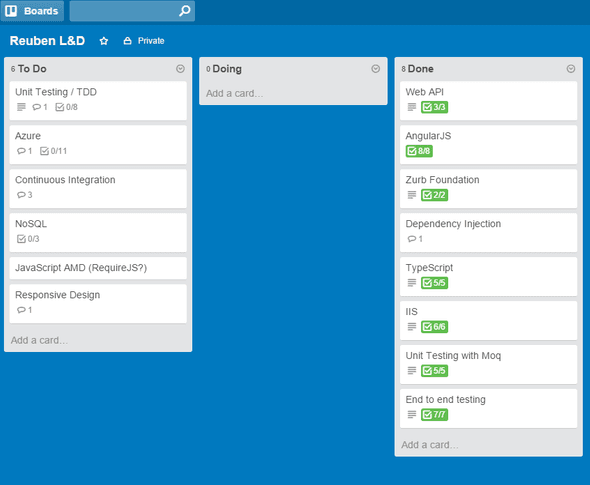Viewport: 590px width, 485px height.
Task: Click the 8/8 checklist badge on AngularJS
Action: [x=419, y=151]
